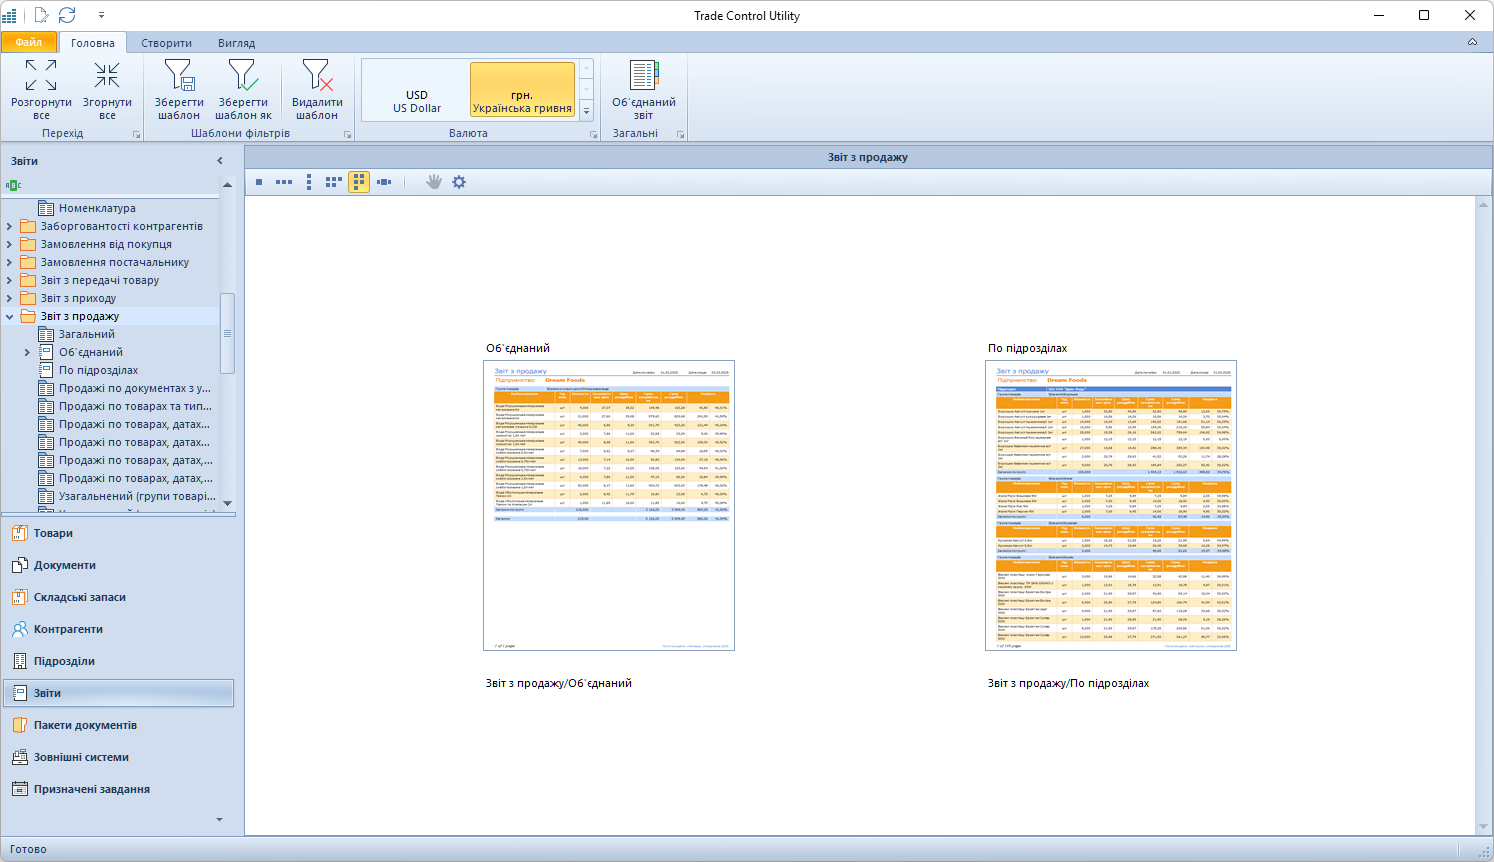Open the Складські запаси navigation section

point(79,597)
